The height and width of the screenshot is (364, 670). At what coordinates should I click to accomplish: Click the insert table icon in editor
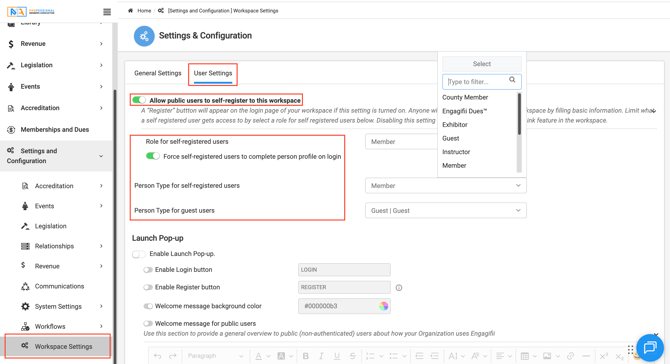point(525,356)
